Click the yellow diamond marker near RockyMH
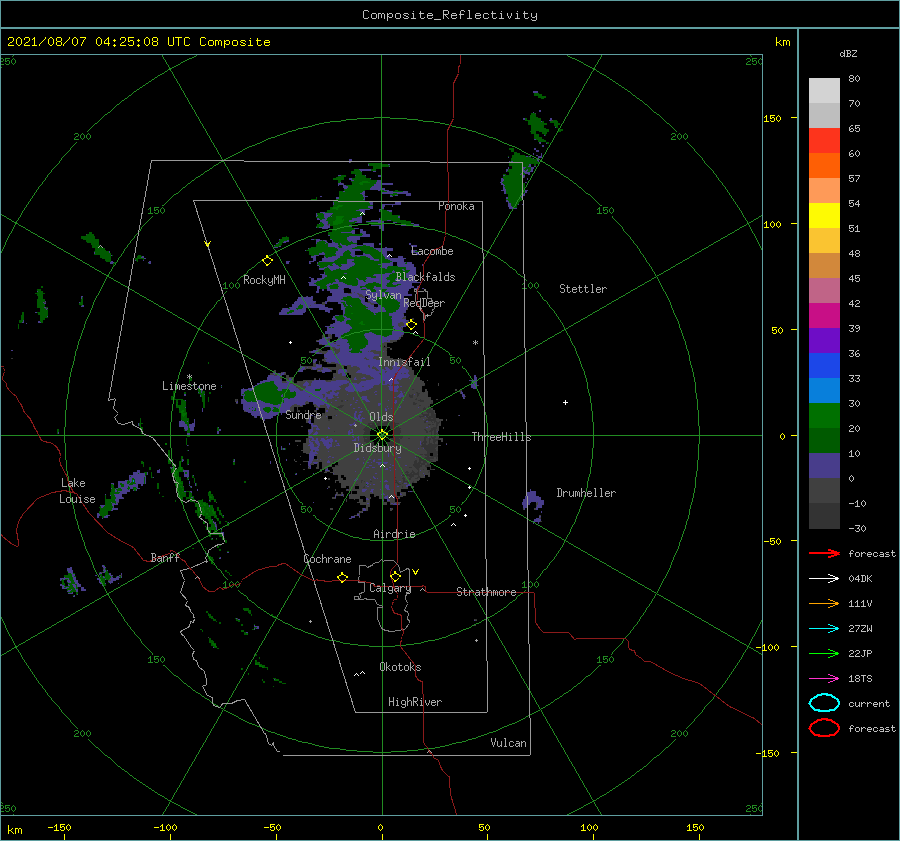Image resolution: width=900 pixels, height=841 pixels. pyautogui.click(x=267, y=261)
